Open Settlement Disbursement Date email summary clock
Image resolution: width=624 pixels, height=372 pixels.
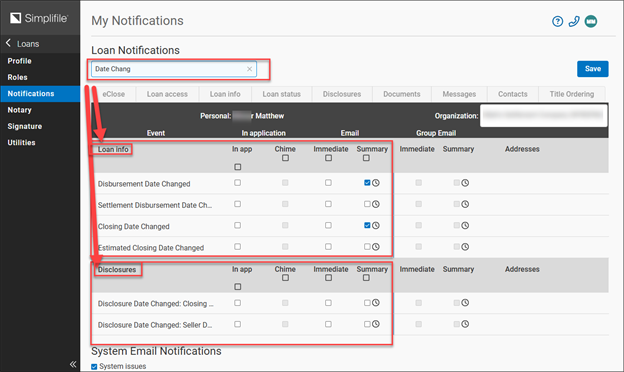pos(376,204)
